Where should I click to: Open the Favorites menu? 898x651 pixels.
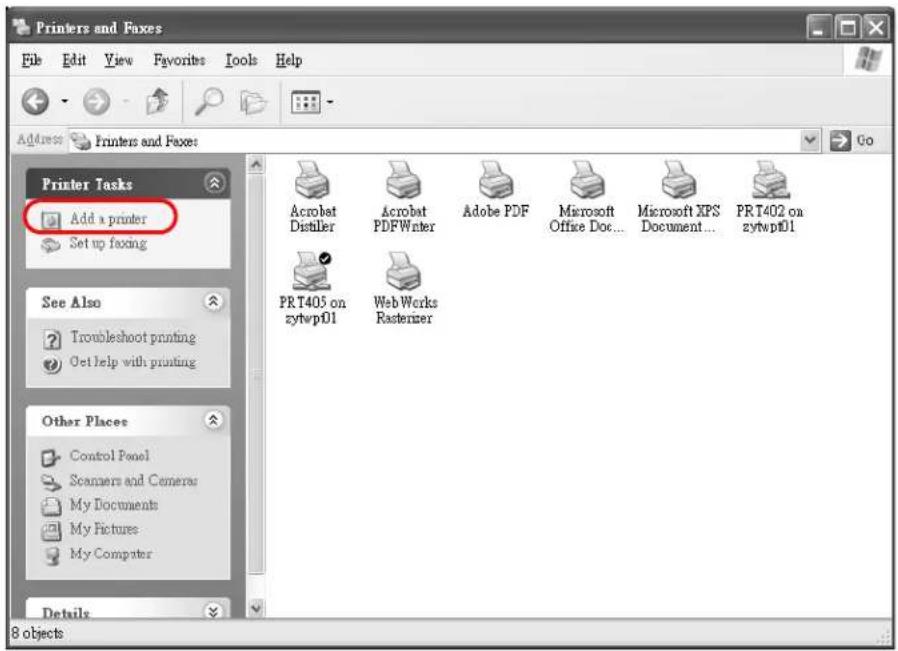coord(179,60)
